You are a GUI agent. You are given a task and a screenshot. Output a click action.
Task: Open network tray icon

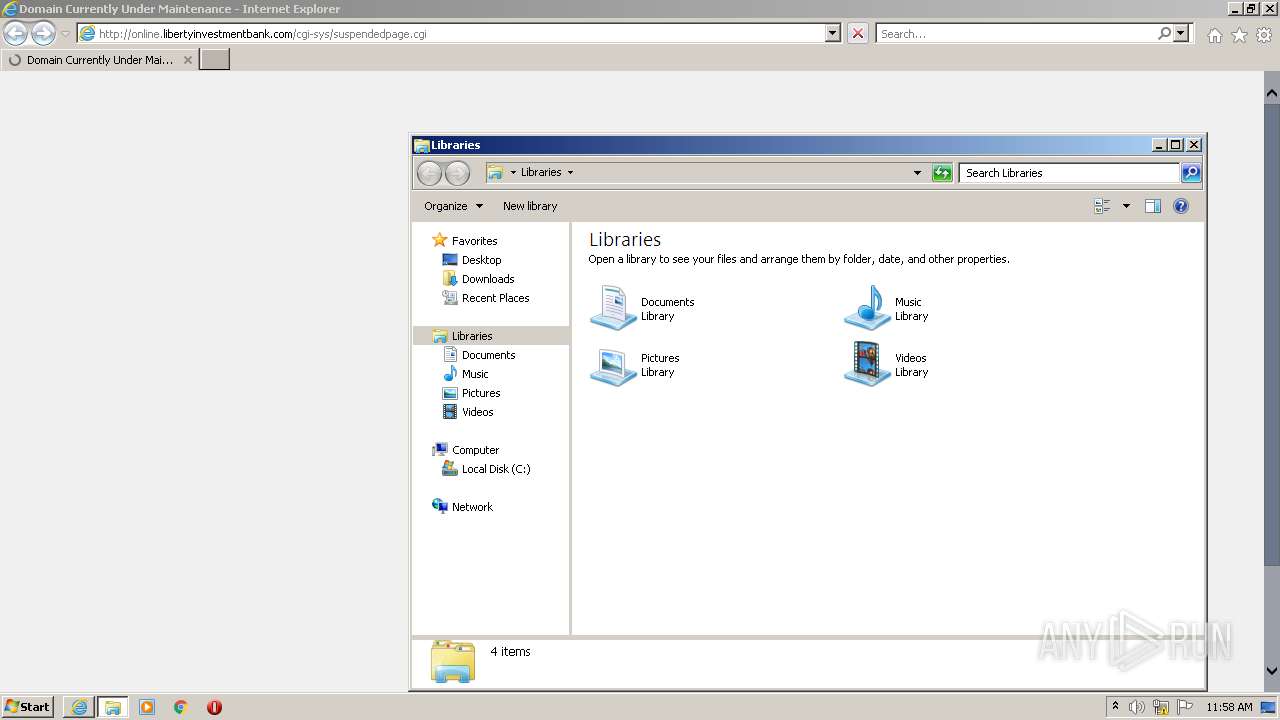coord(1161,707)
